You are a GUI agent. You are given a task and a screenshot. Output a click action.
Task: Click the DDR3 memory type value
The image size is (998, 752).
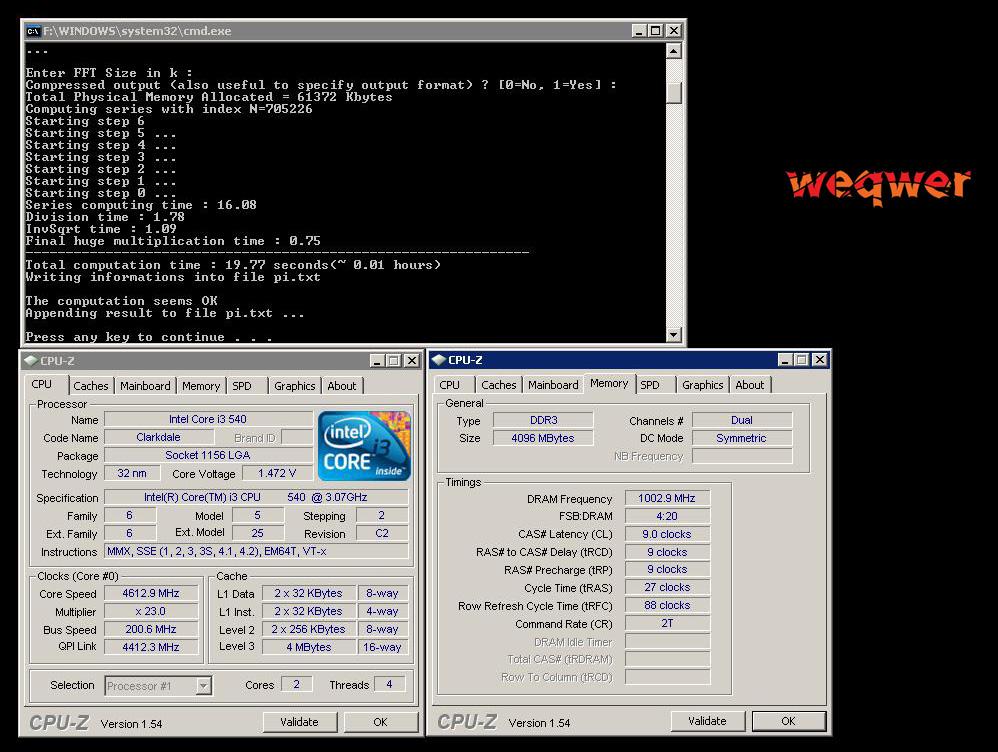544,420
